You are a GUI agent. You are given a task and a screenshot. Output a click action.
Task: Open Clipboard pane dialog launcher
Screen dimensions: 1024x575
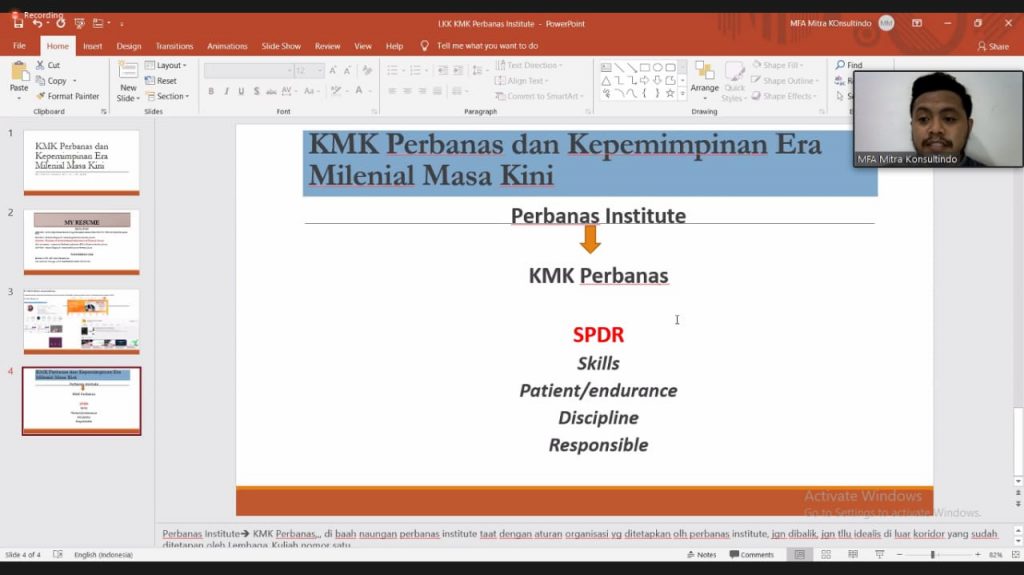pos(104,112)
